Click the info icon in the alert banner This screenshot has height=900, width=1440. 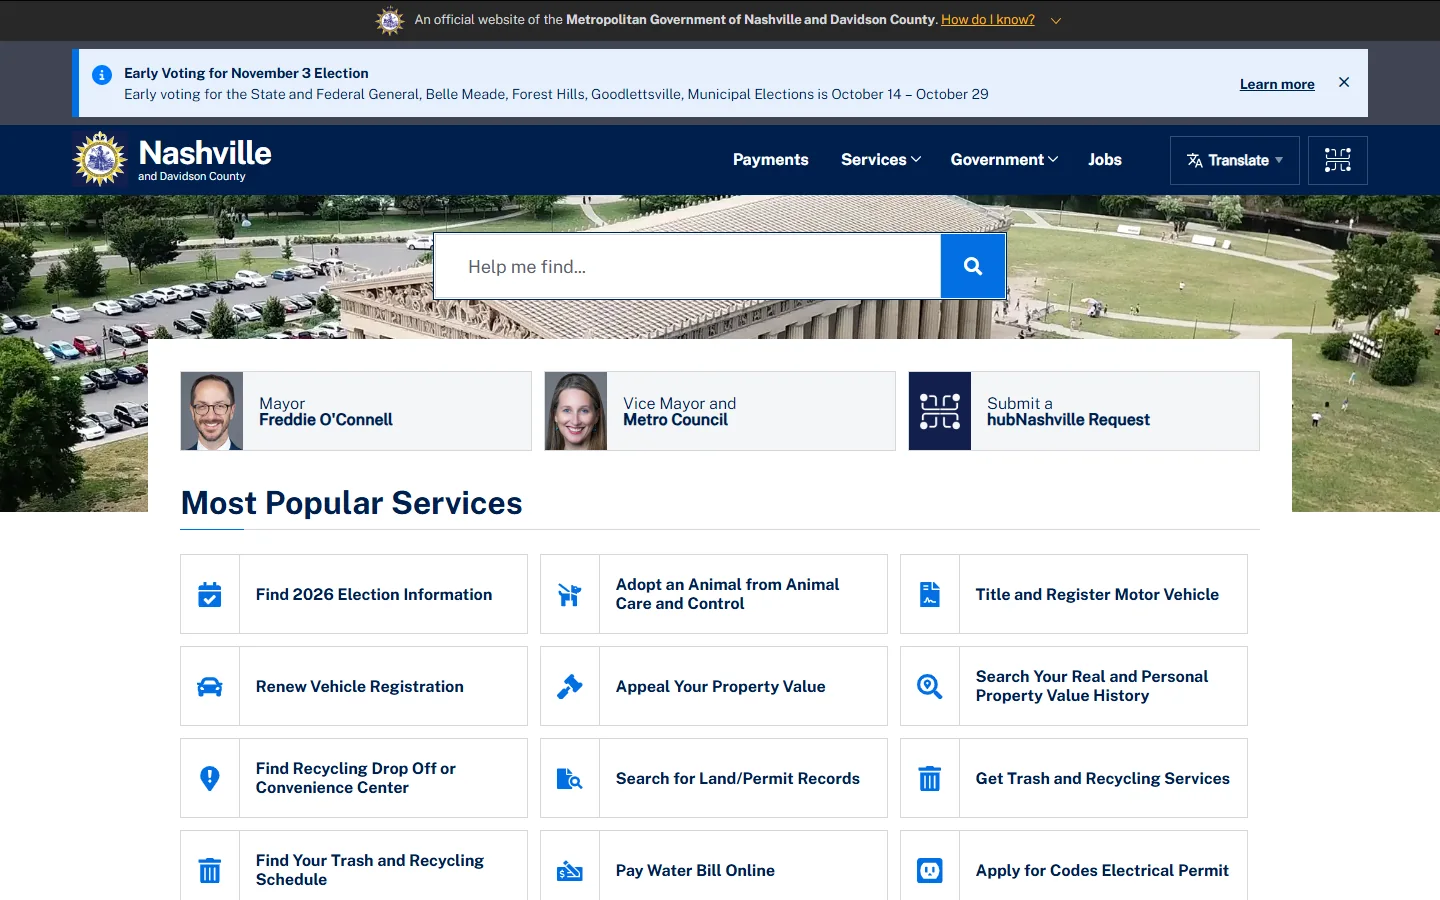(x=102, y=75)
